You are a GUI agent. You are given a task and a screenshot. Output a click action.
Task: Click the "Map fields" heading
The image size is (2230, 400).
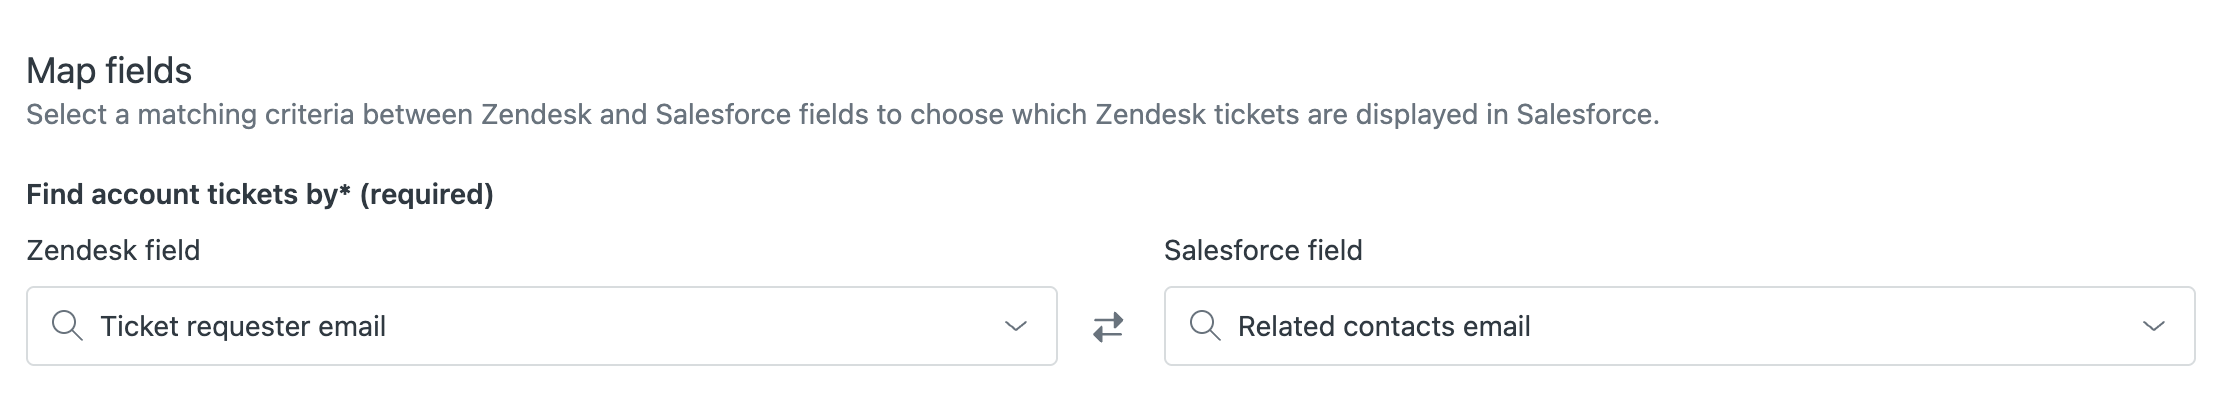coord(109,70)
